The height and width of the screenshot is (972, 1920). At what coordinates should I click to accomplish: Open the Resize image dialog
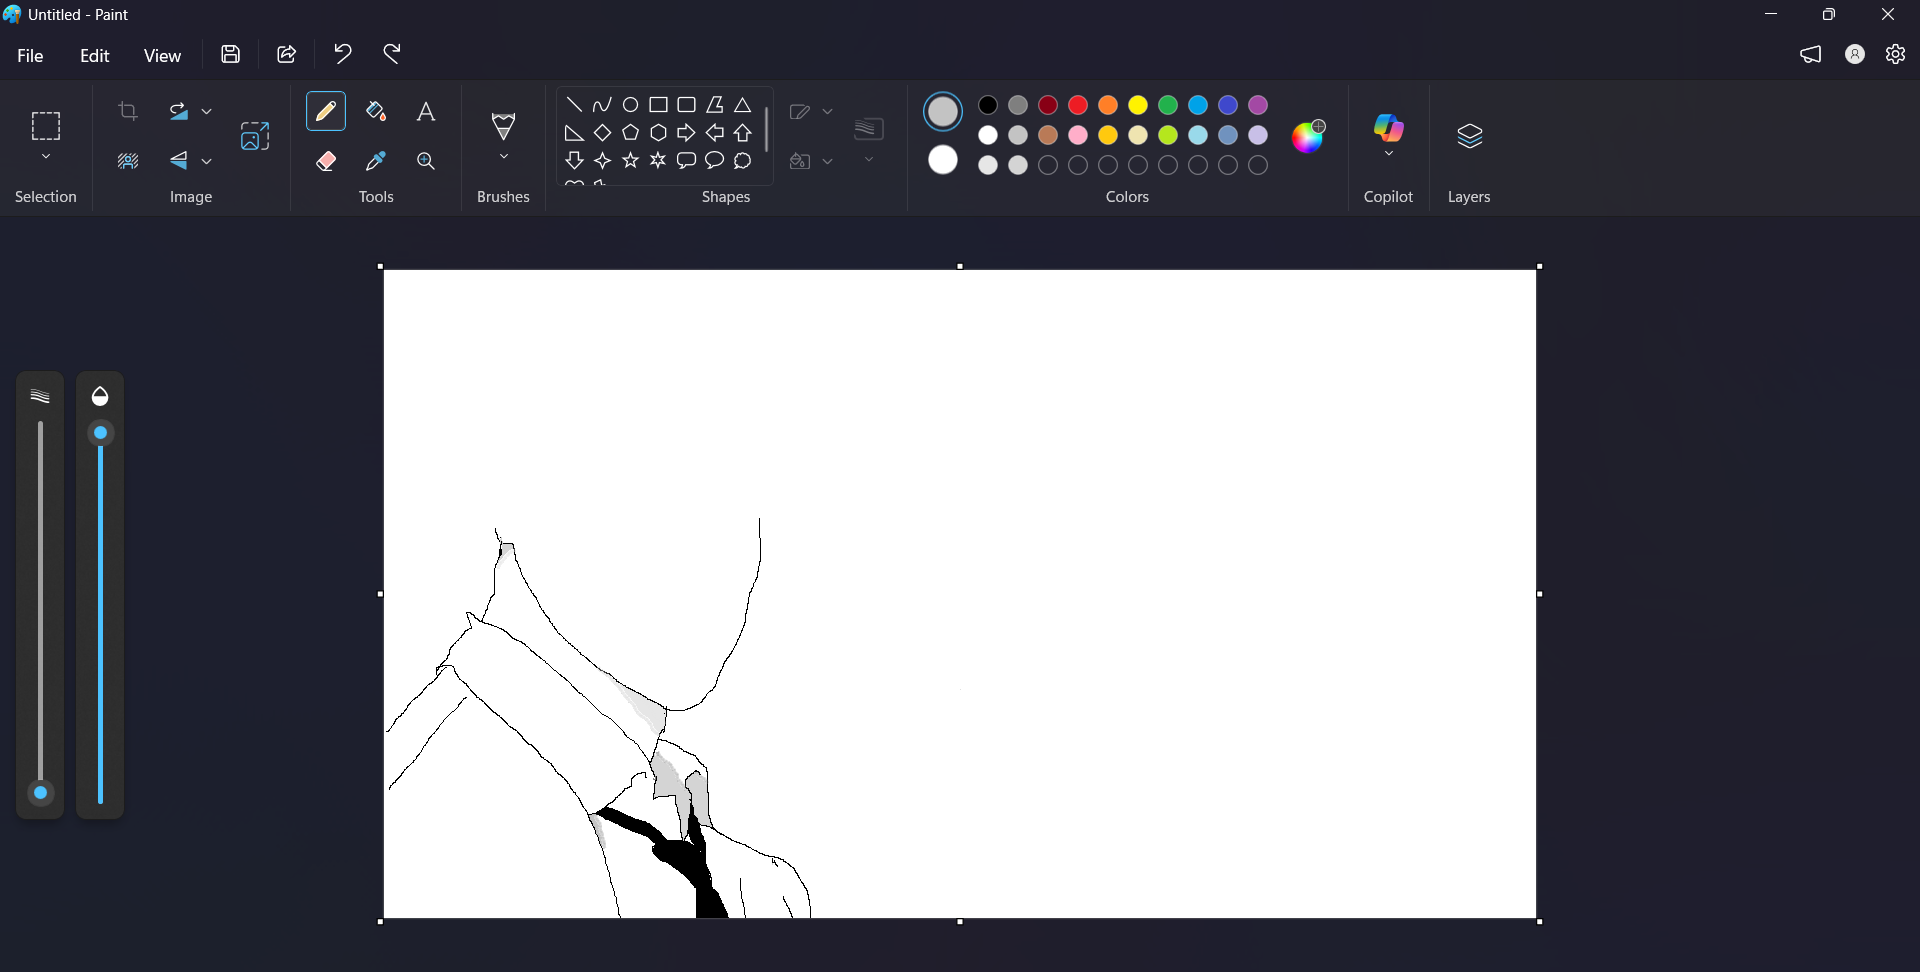point(255,136)
